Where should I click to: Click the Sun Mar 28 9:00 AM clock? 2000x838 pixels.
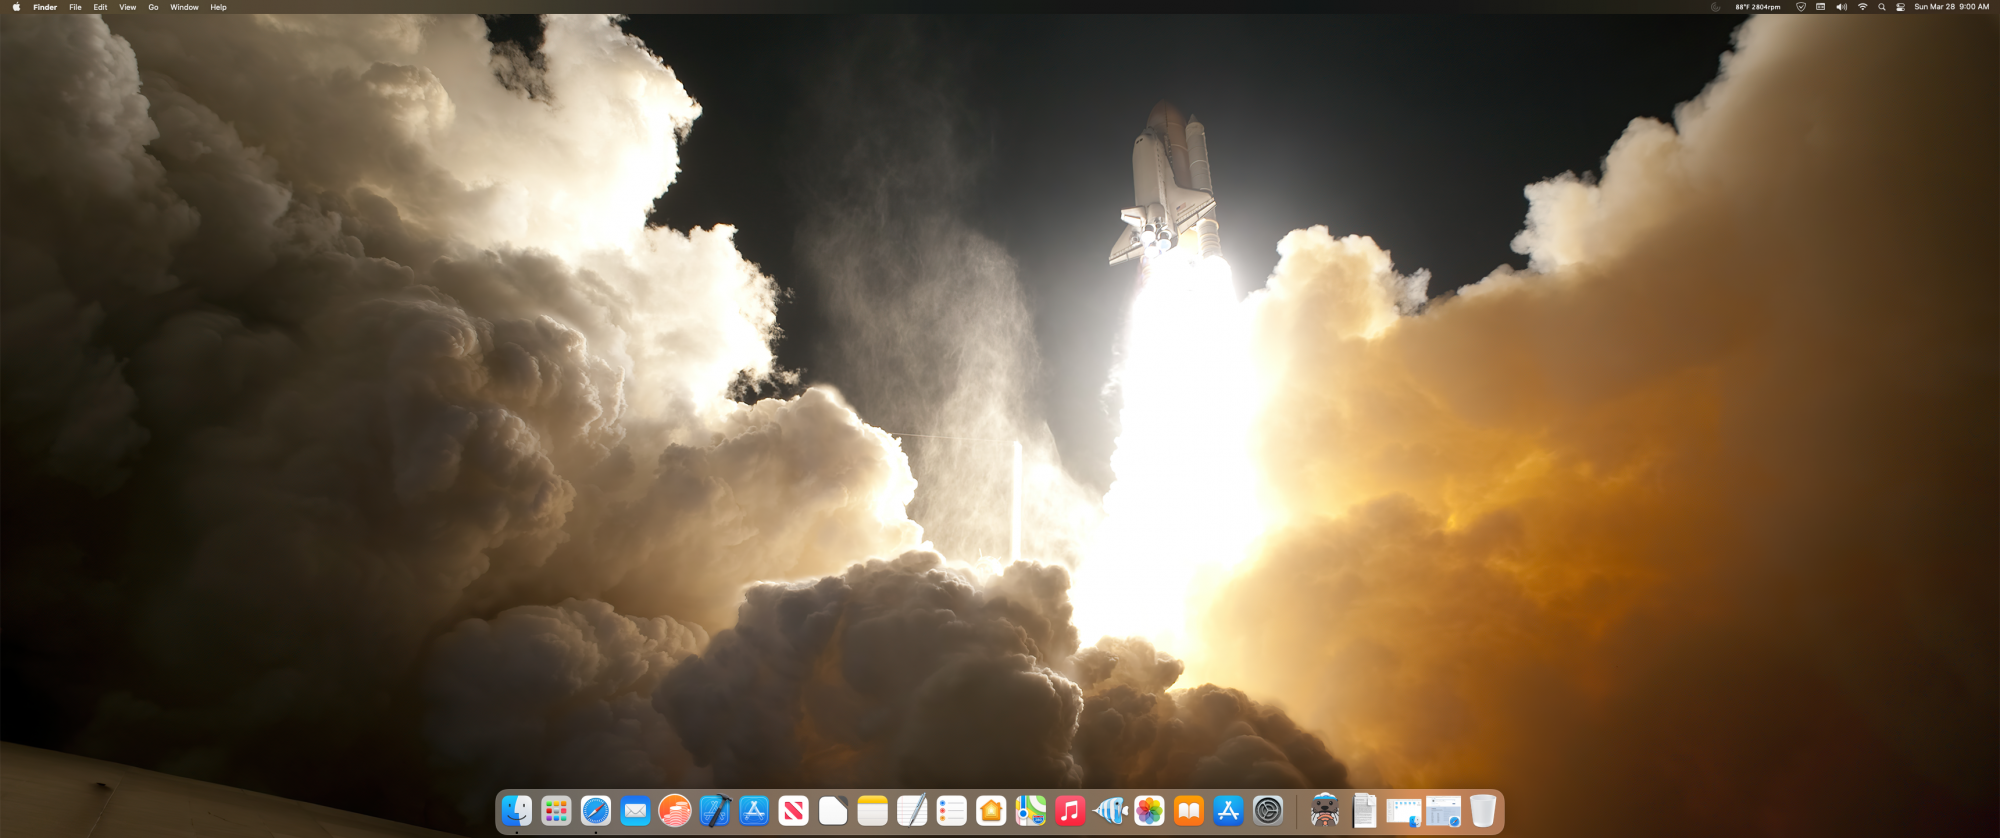pos(1952,7)
